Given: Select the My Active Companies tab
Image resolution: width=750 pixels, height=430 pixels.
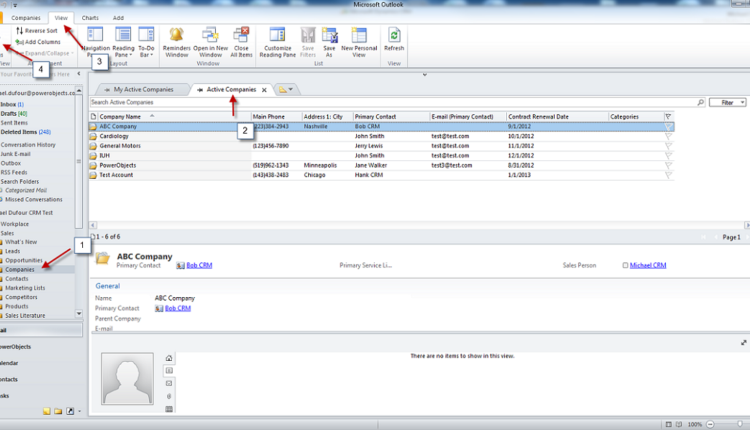Looking at the screenshot, I should click(150, 90).
